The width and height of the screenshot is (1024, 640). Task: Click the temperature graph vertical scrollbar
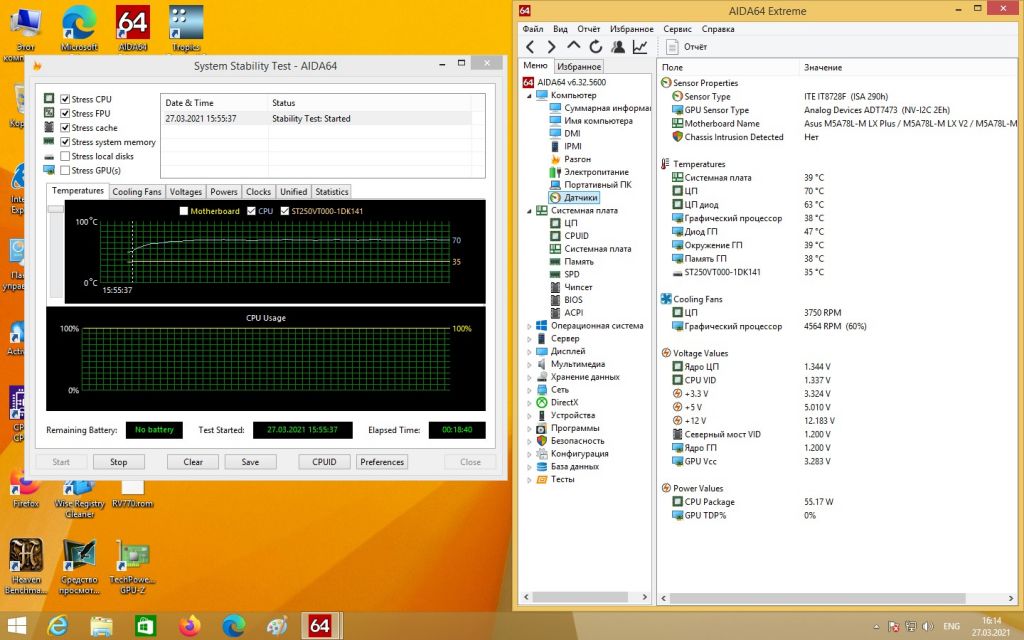pyautogui.click(x=56, y=251)
